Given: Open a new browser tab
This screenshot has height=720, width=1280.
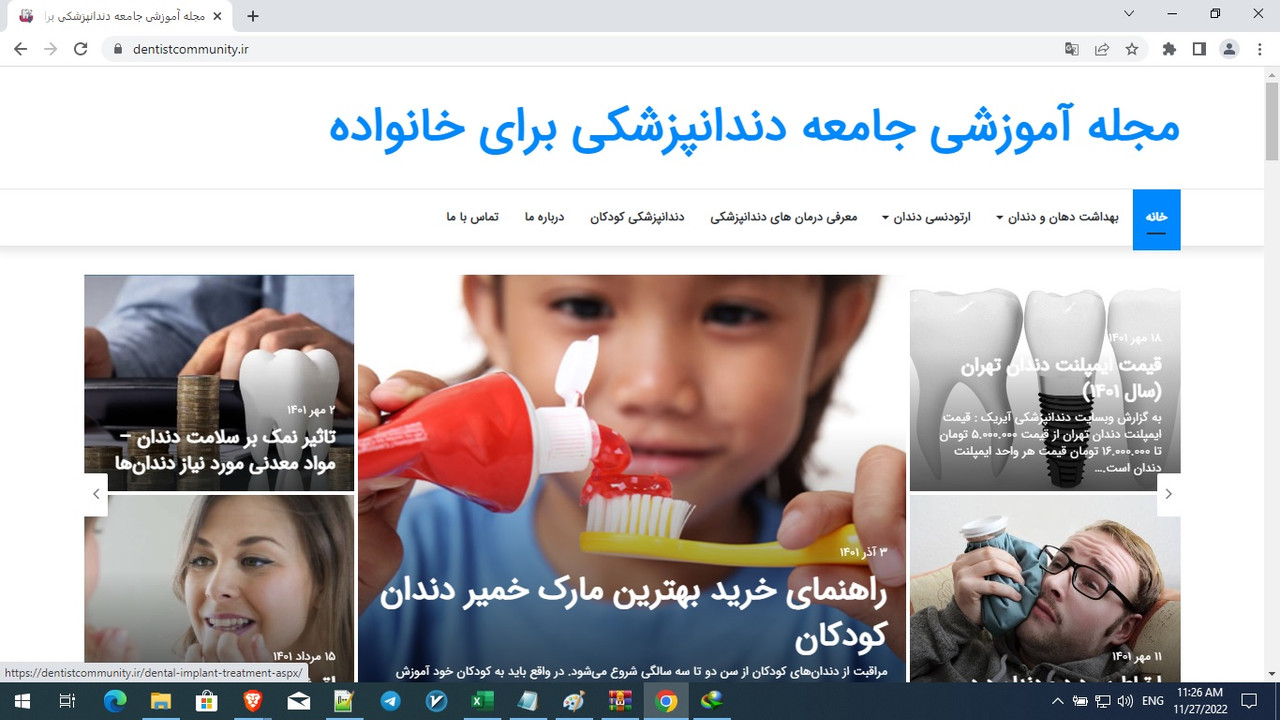Looking at the screenshot, I should (x=253, y=16).
